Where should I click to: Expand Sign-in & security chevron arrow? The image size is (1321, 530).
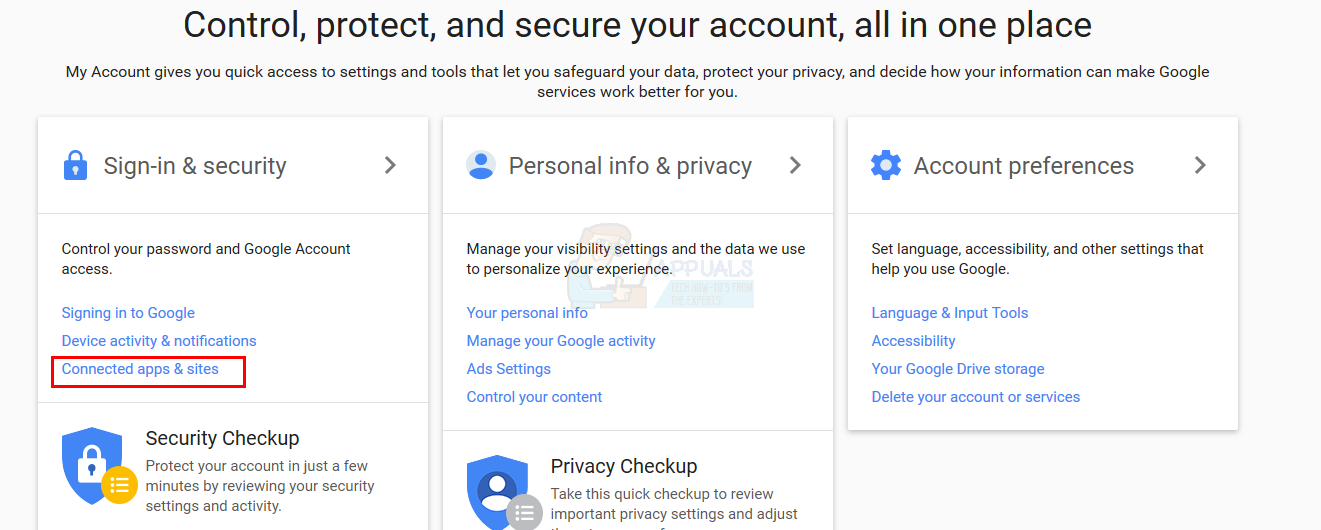click(x=391, y=166)
